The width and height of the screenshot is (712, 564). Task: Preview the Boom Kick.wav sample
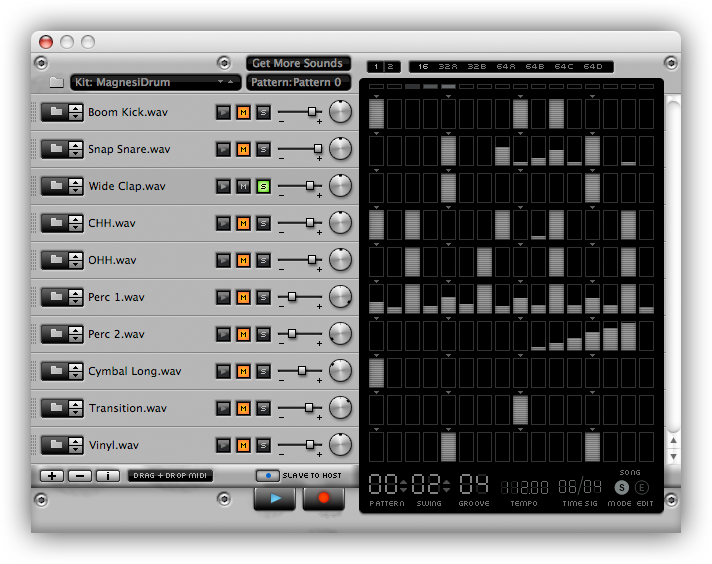[x=223, y=112]
